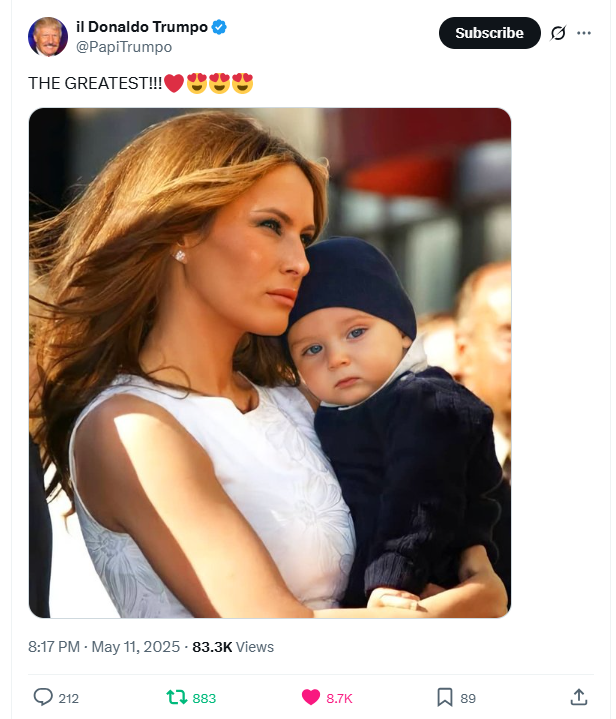Click the 883 reposts count
The width and height of the screenshot is (616, 719).
[x=204, y=698]
